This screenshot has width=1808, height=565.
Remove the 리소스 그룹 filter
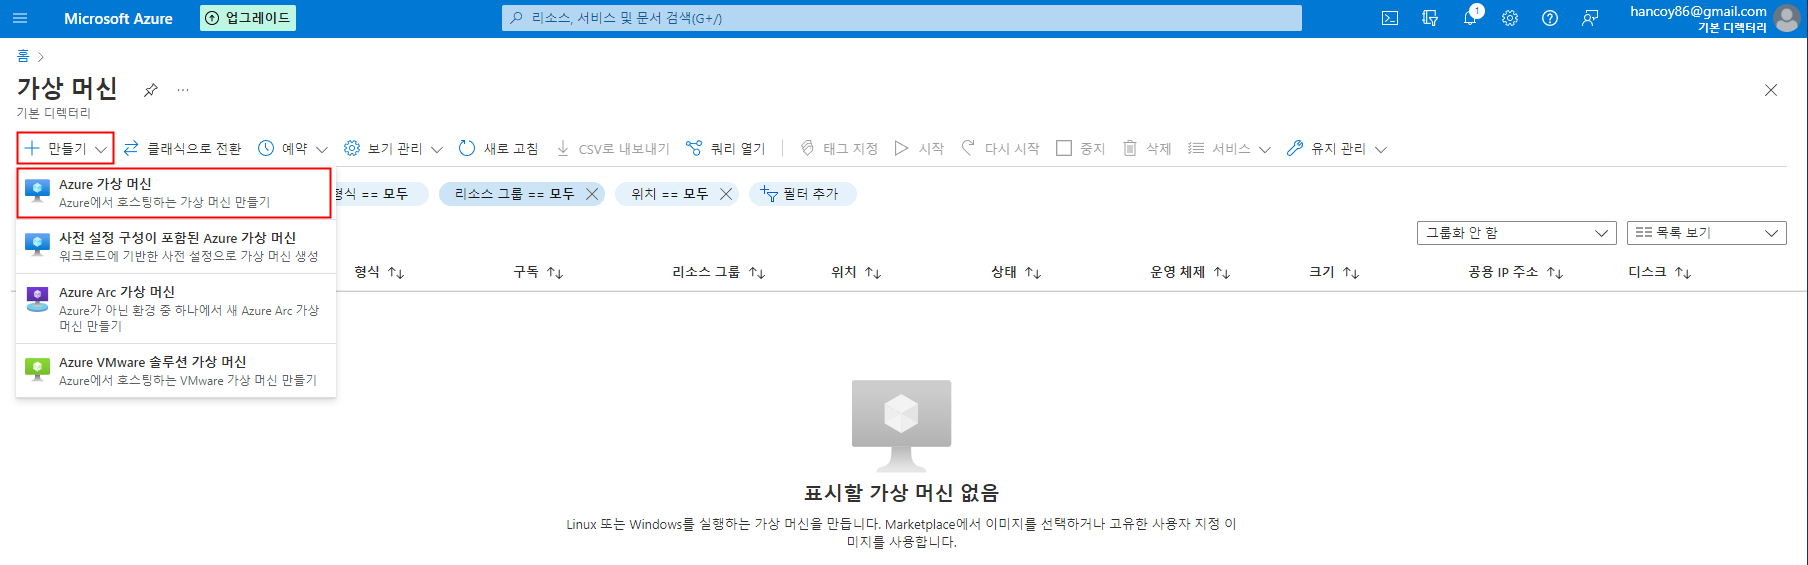(592, 194)
